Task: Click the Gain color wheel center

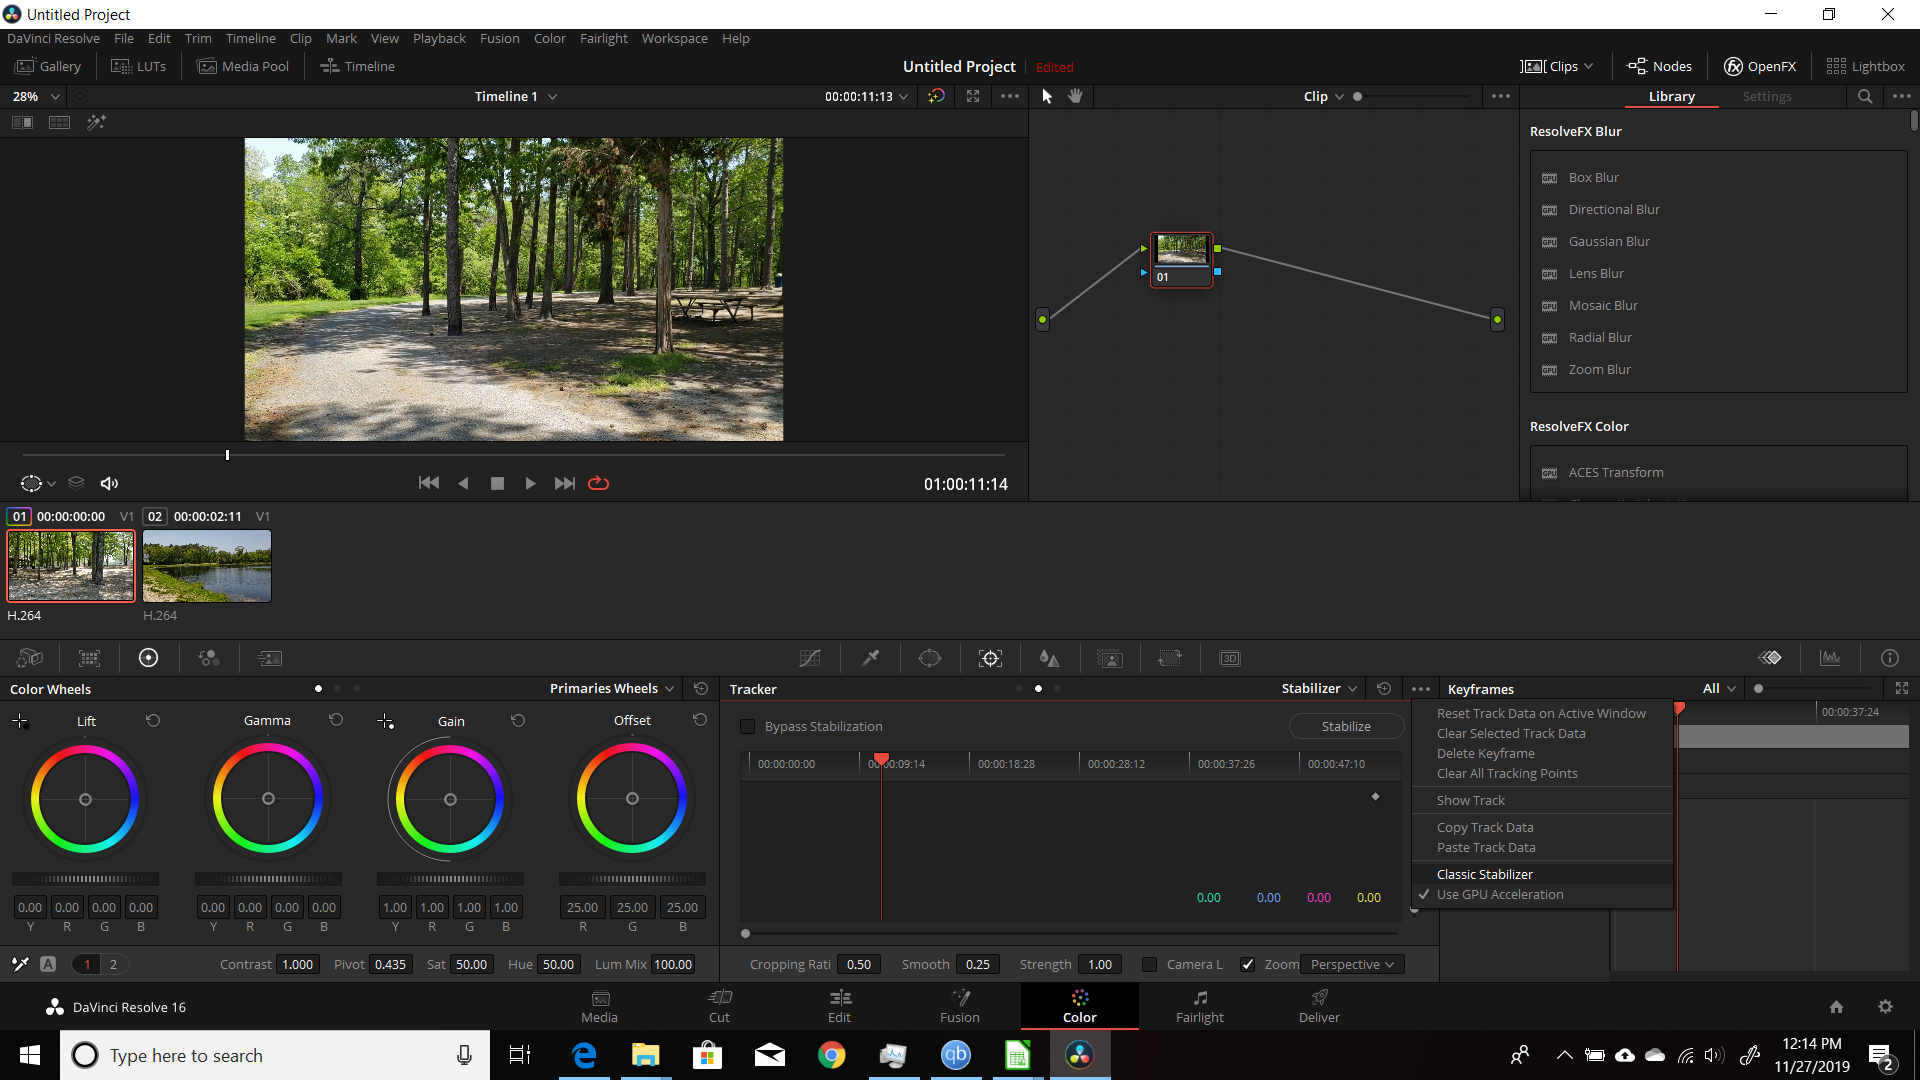Action: coord(450,799)
